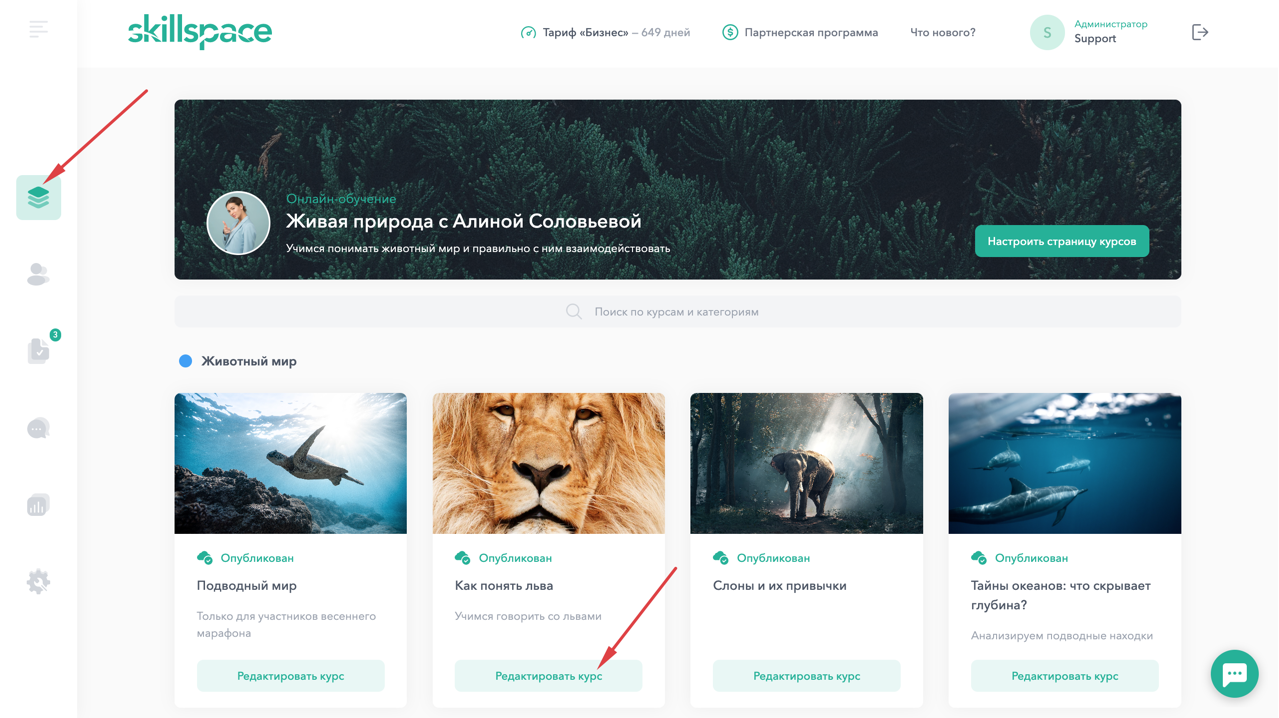Click the Подводный мир course title
This screenshot has width=1279, height=718.
click(247, 586)
